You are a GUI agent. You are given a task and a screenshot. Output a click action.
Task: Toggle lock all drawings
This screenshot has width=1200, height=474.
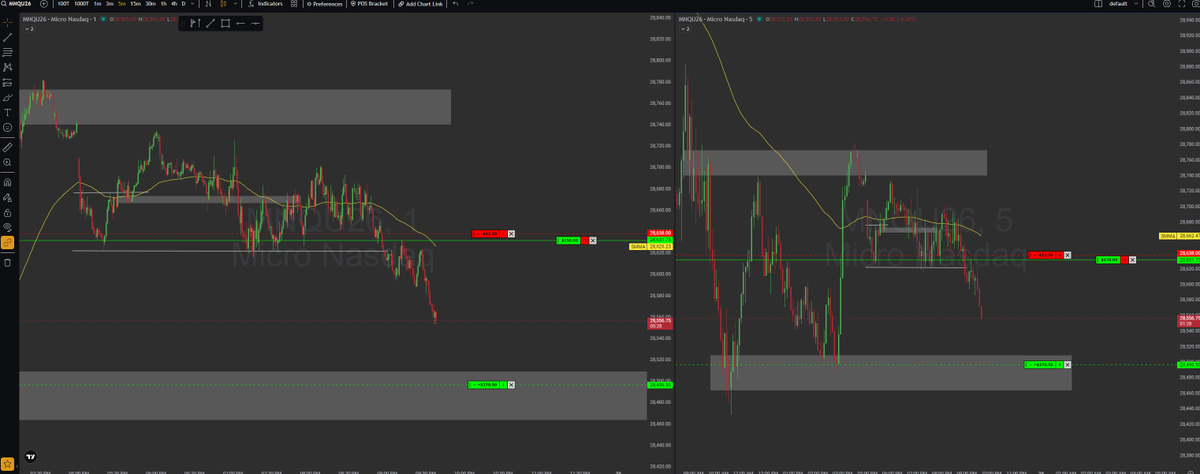click(x=7, y=212)
